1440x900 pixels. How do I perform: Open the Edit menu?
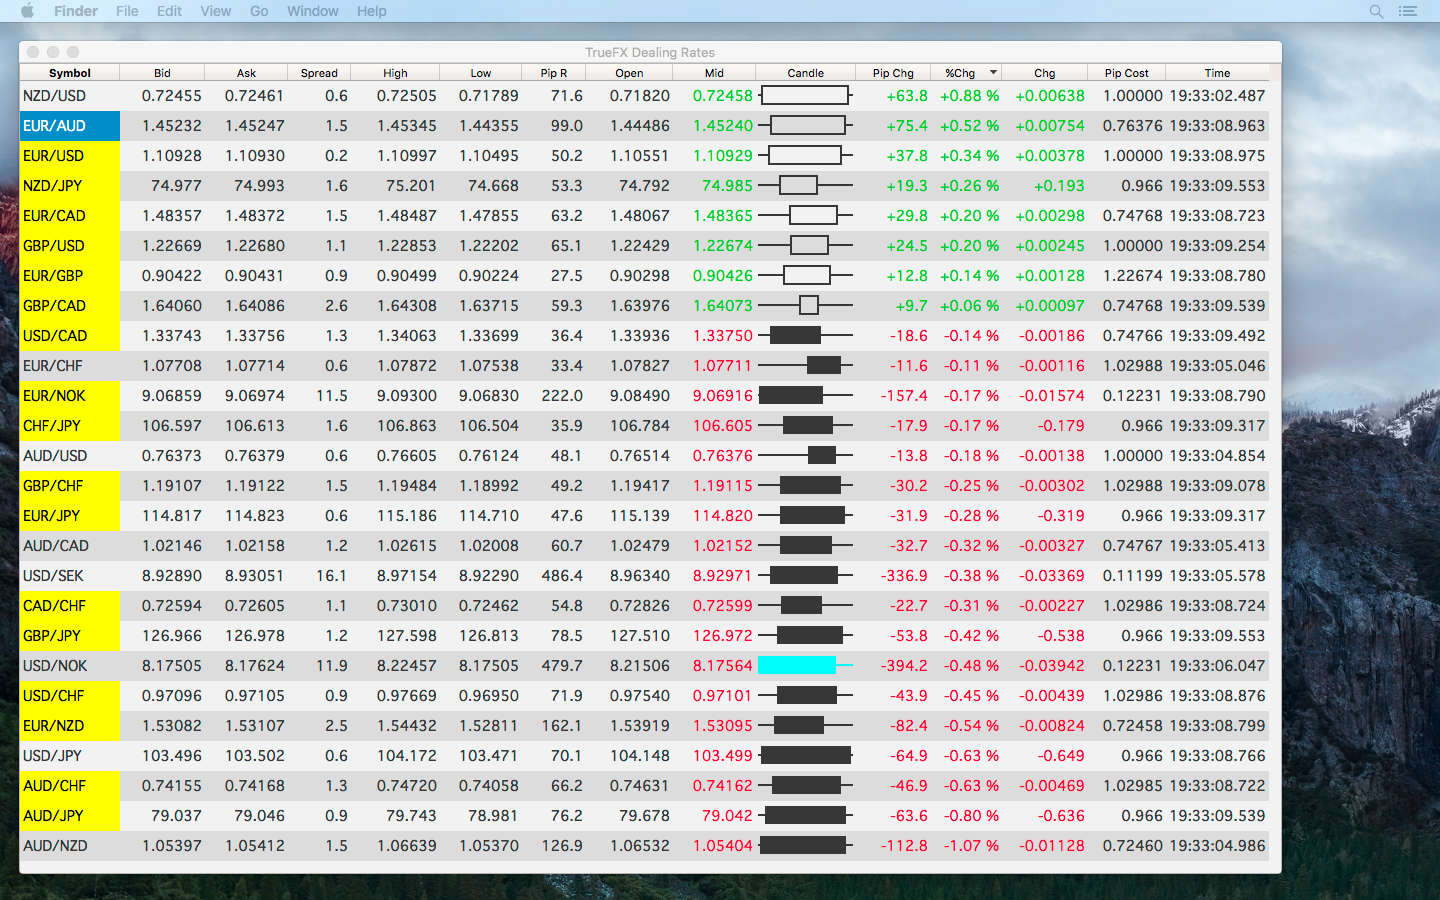pyautogui.click(x=169, y=11)
